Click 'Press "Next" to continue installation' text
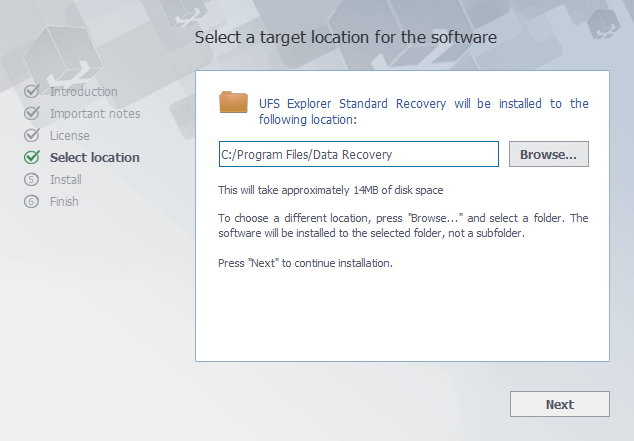 click(305, 263)
